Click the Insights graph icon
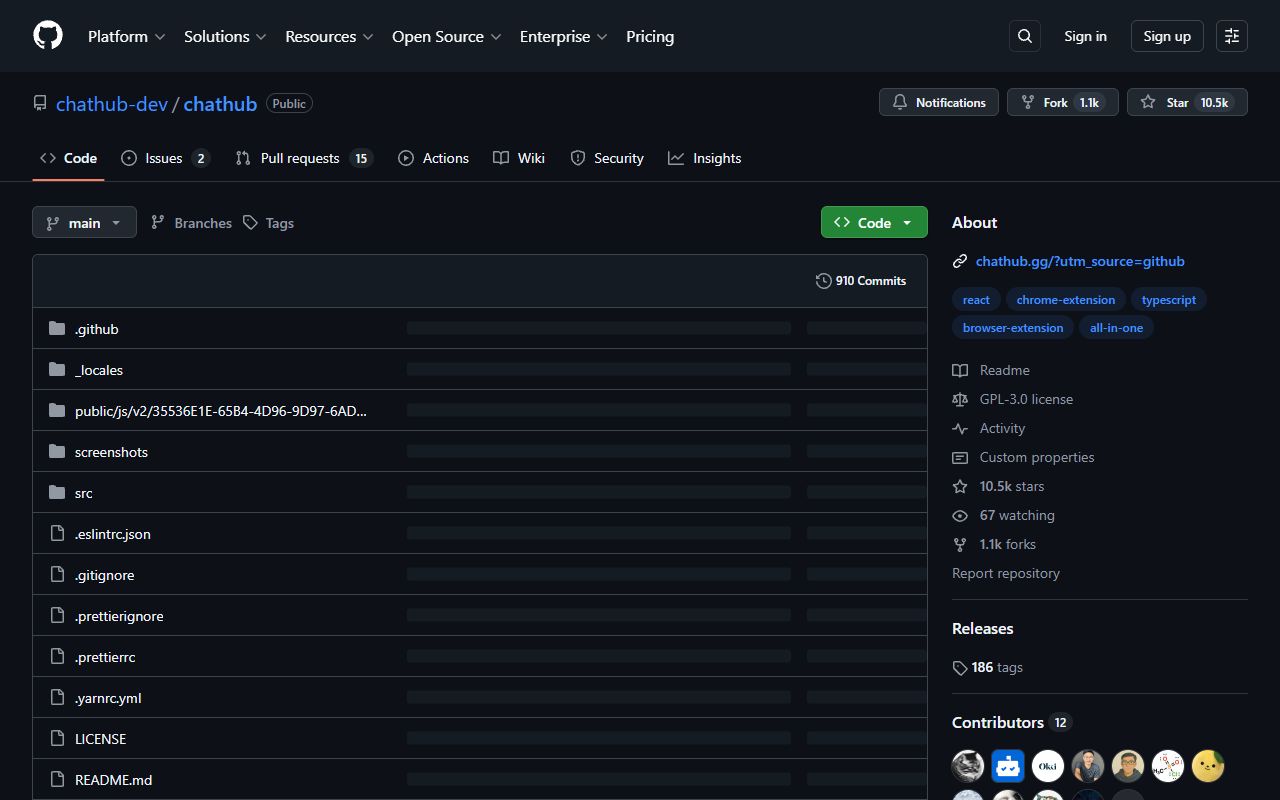Image resolution: width=1280 pixels, height=800 pixels. coord(676,158)
